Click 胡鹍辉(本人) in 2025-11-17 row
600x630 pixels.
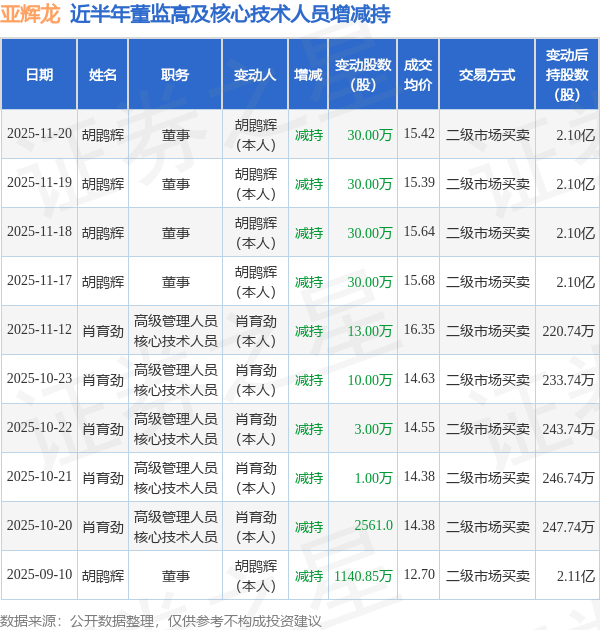pos(256,282)
